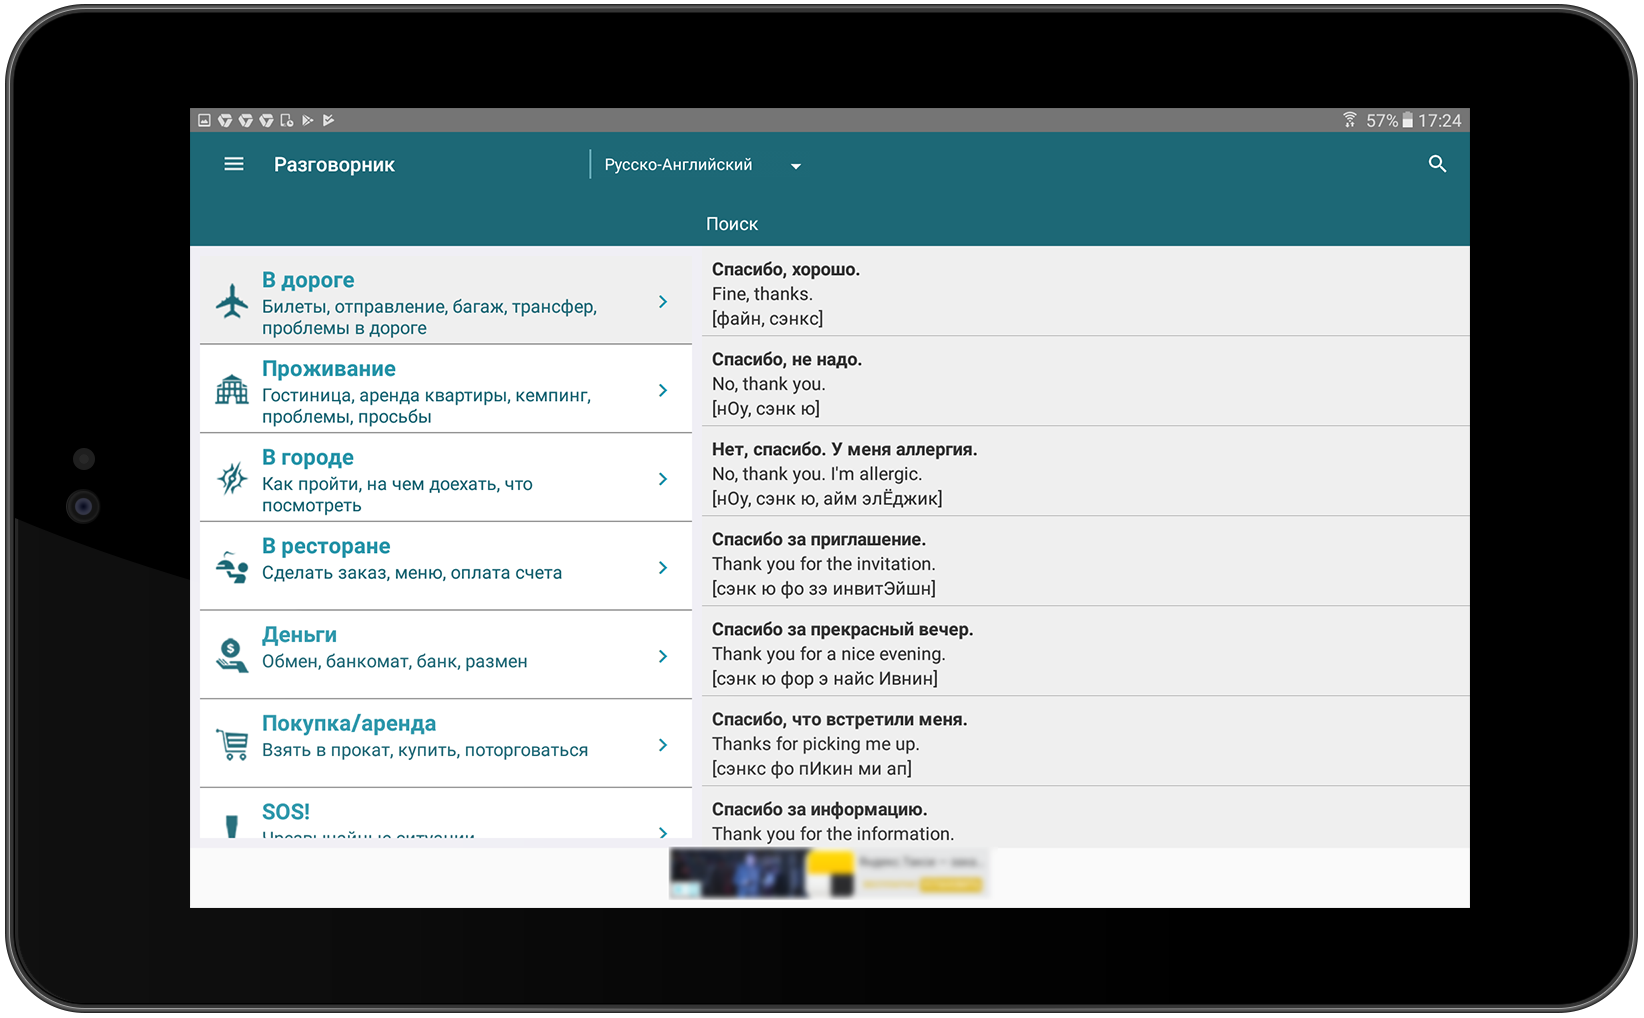This screenshot has height=1018, width=1644.
Task: Tap the hotel building icon for Проживание
Action: tap(232, 390)
